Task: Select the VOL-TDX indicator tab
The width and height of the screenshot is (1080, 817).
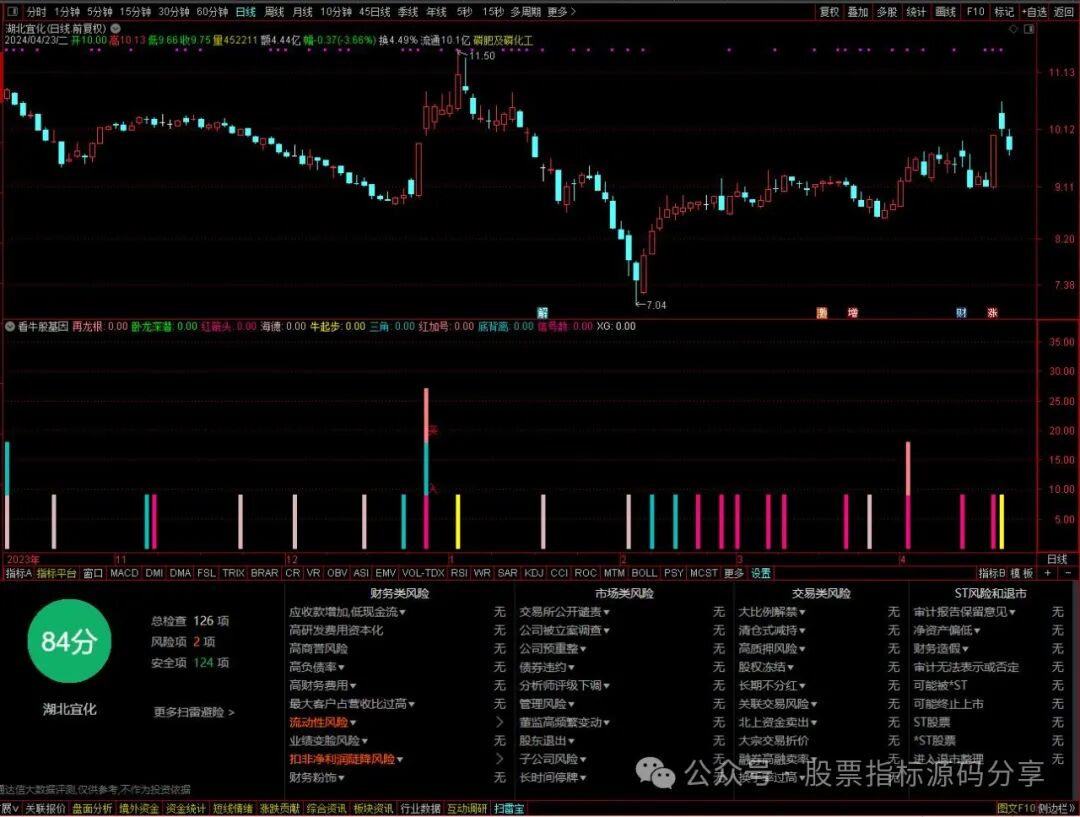Action: (x=423, y=573)
